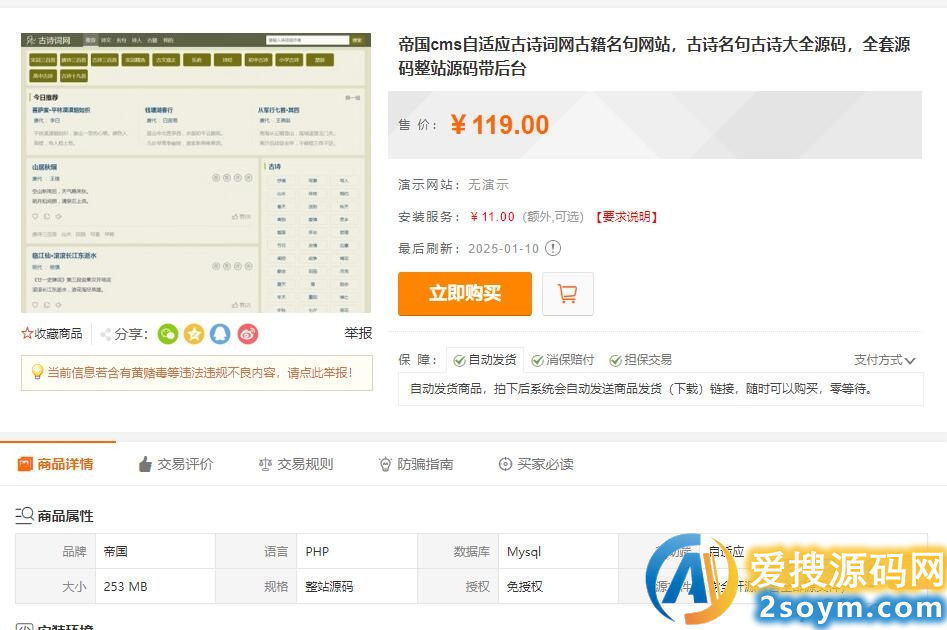The image size is (947, 630).
Task: Open the 防骗指南 tab
Action: [416, 464]
